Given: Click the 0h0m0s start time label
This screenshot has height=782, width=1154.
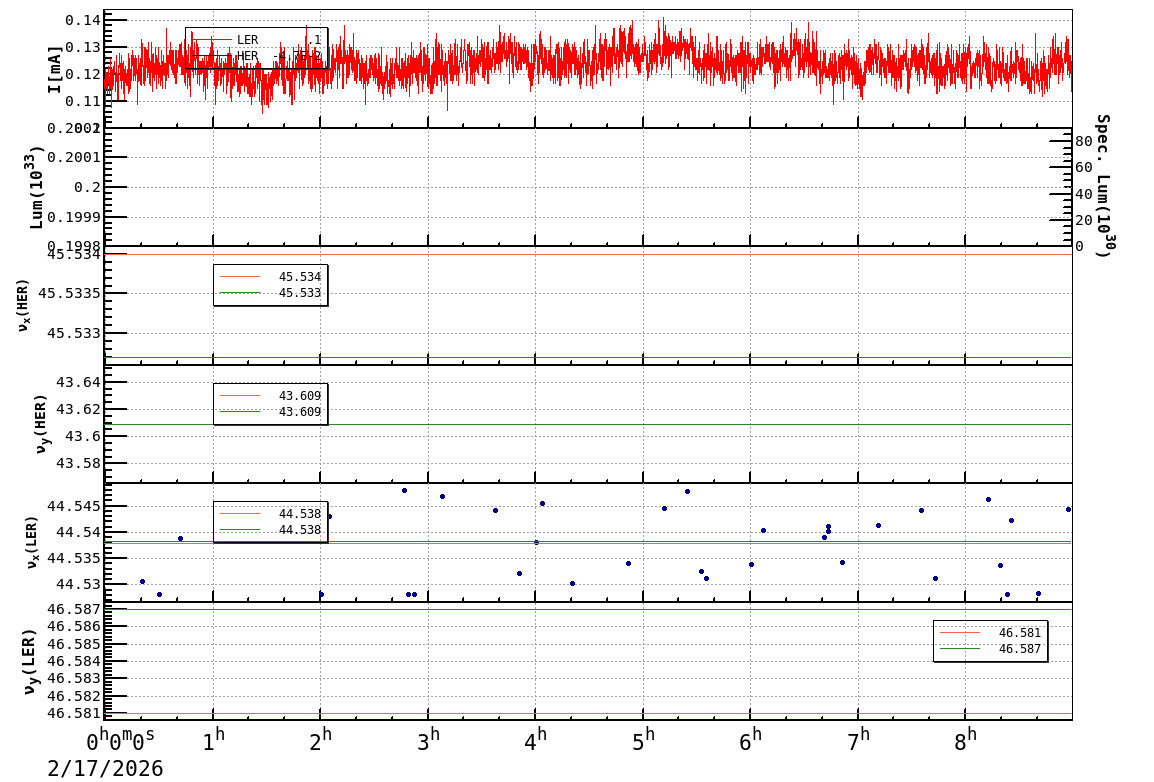Looking at the screenshot, I should tap(120, 741).
